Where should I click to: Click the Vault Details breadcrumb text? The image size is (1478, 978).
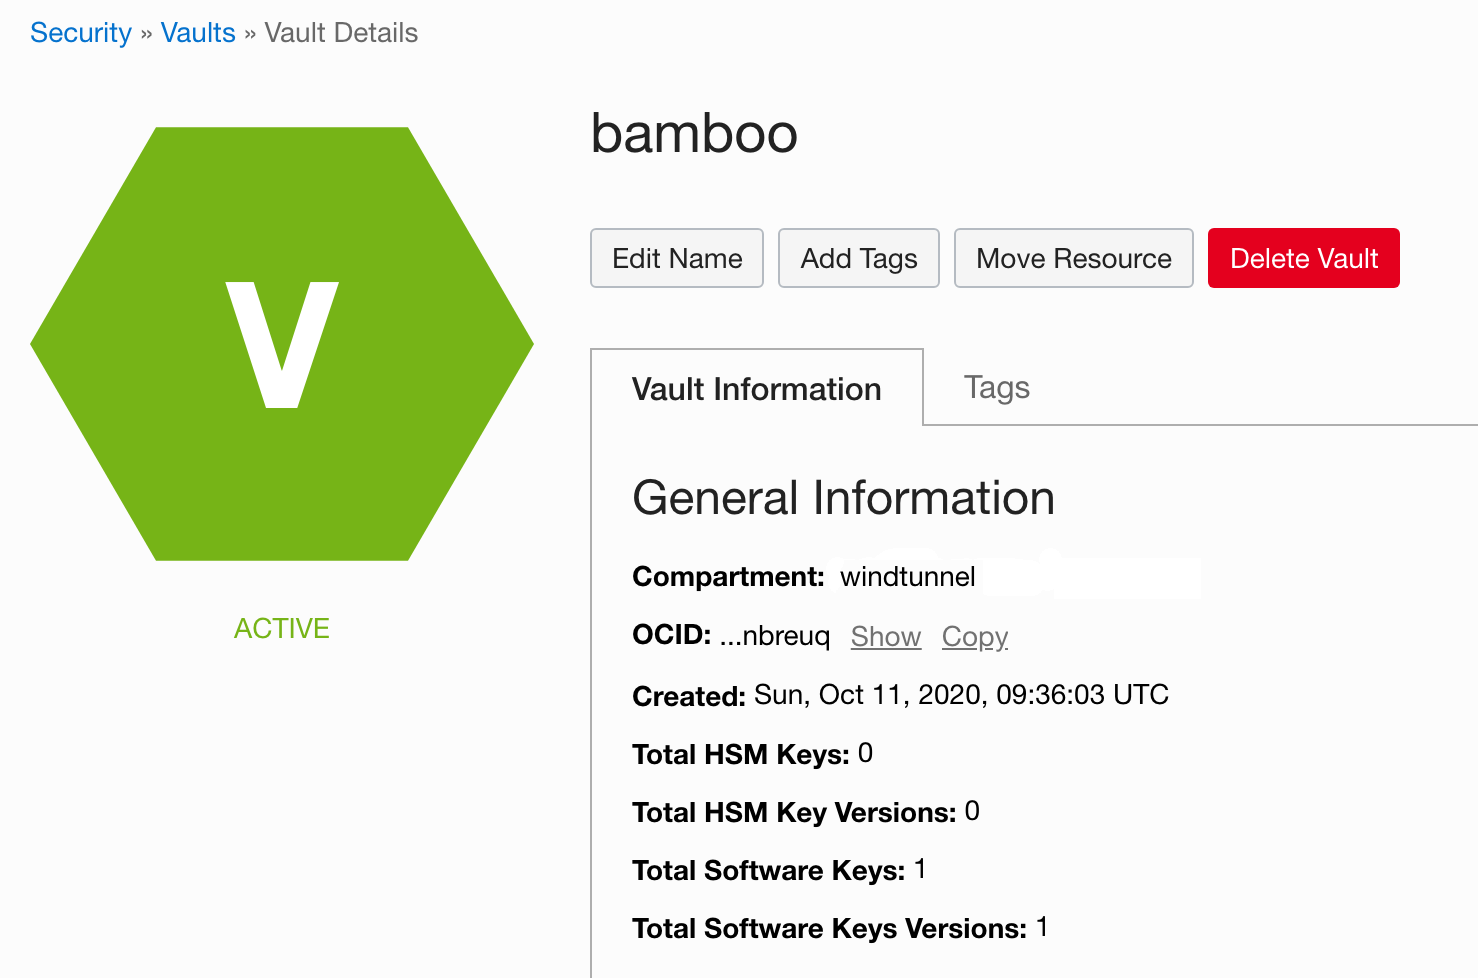point(341,33)
